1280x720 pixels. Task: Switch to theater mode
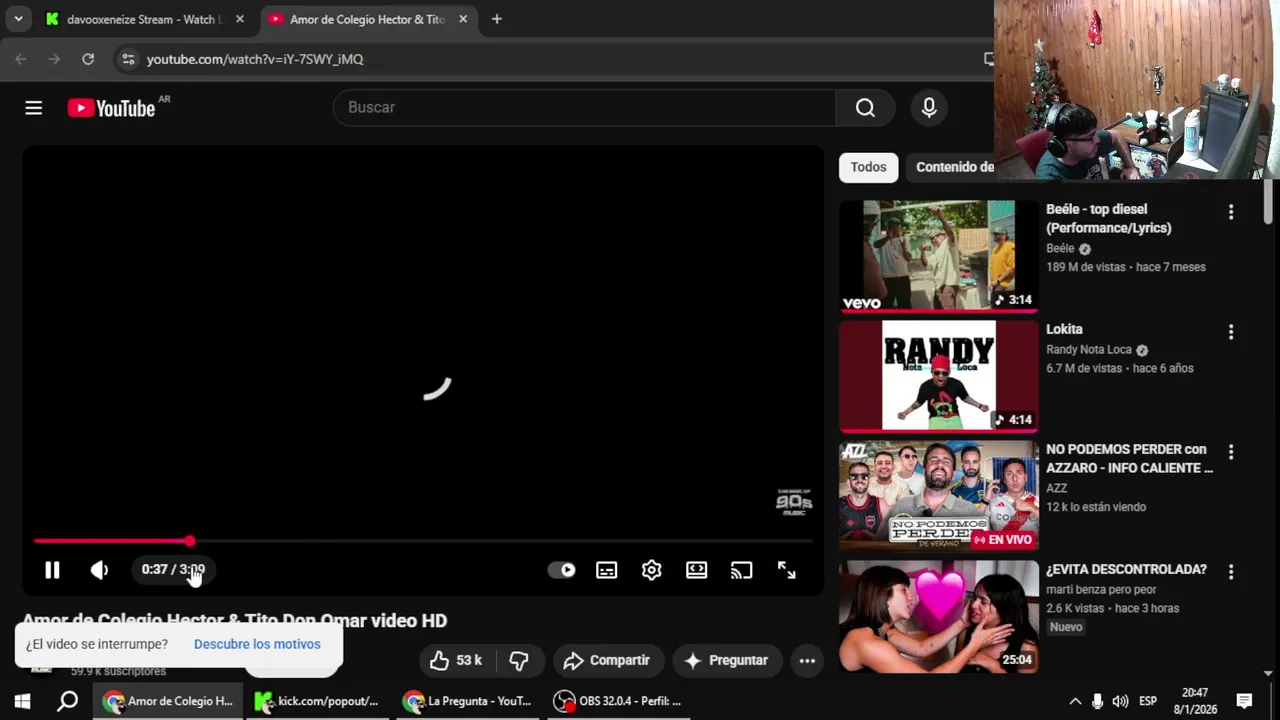(x=696, y=570)
